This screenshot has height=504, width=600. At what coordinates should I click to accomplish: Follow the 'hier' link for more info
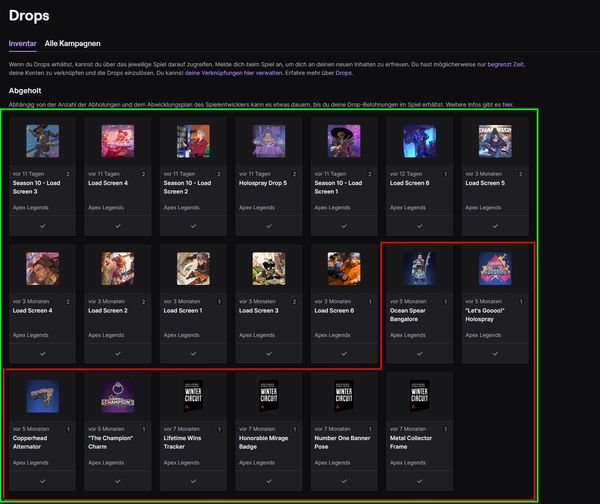507,104
